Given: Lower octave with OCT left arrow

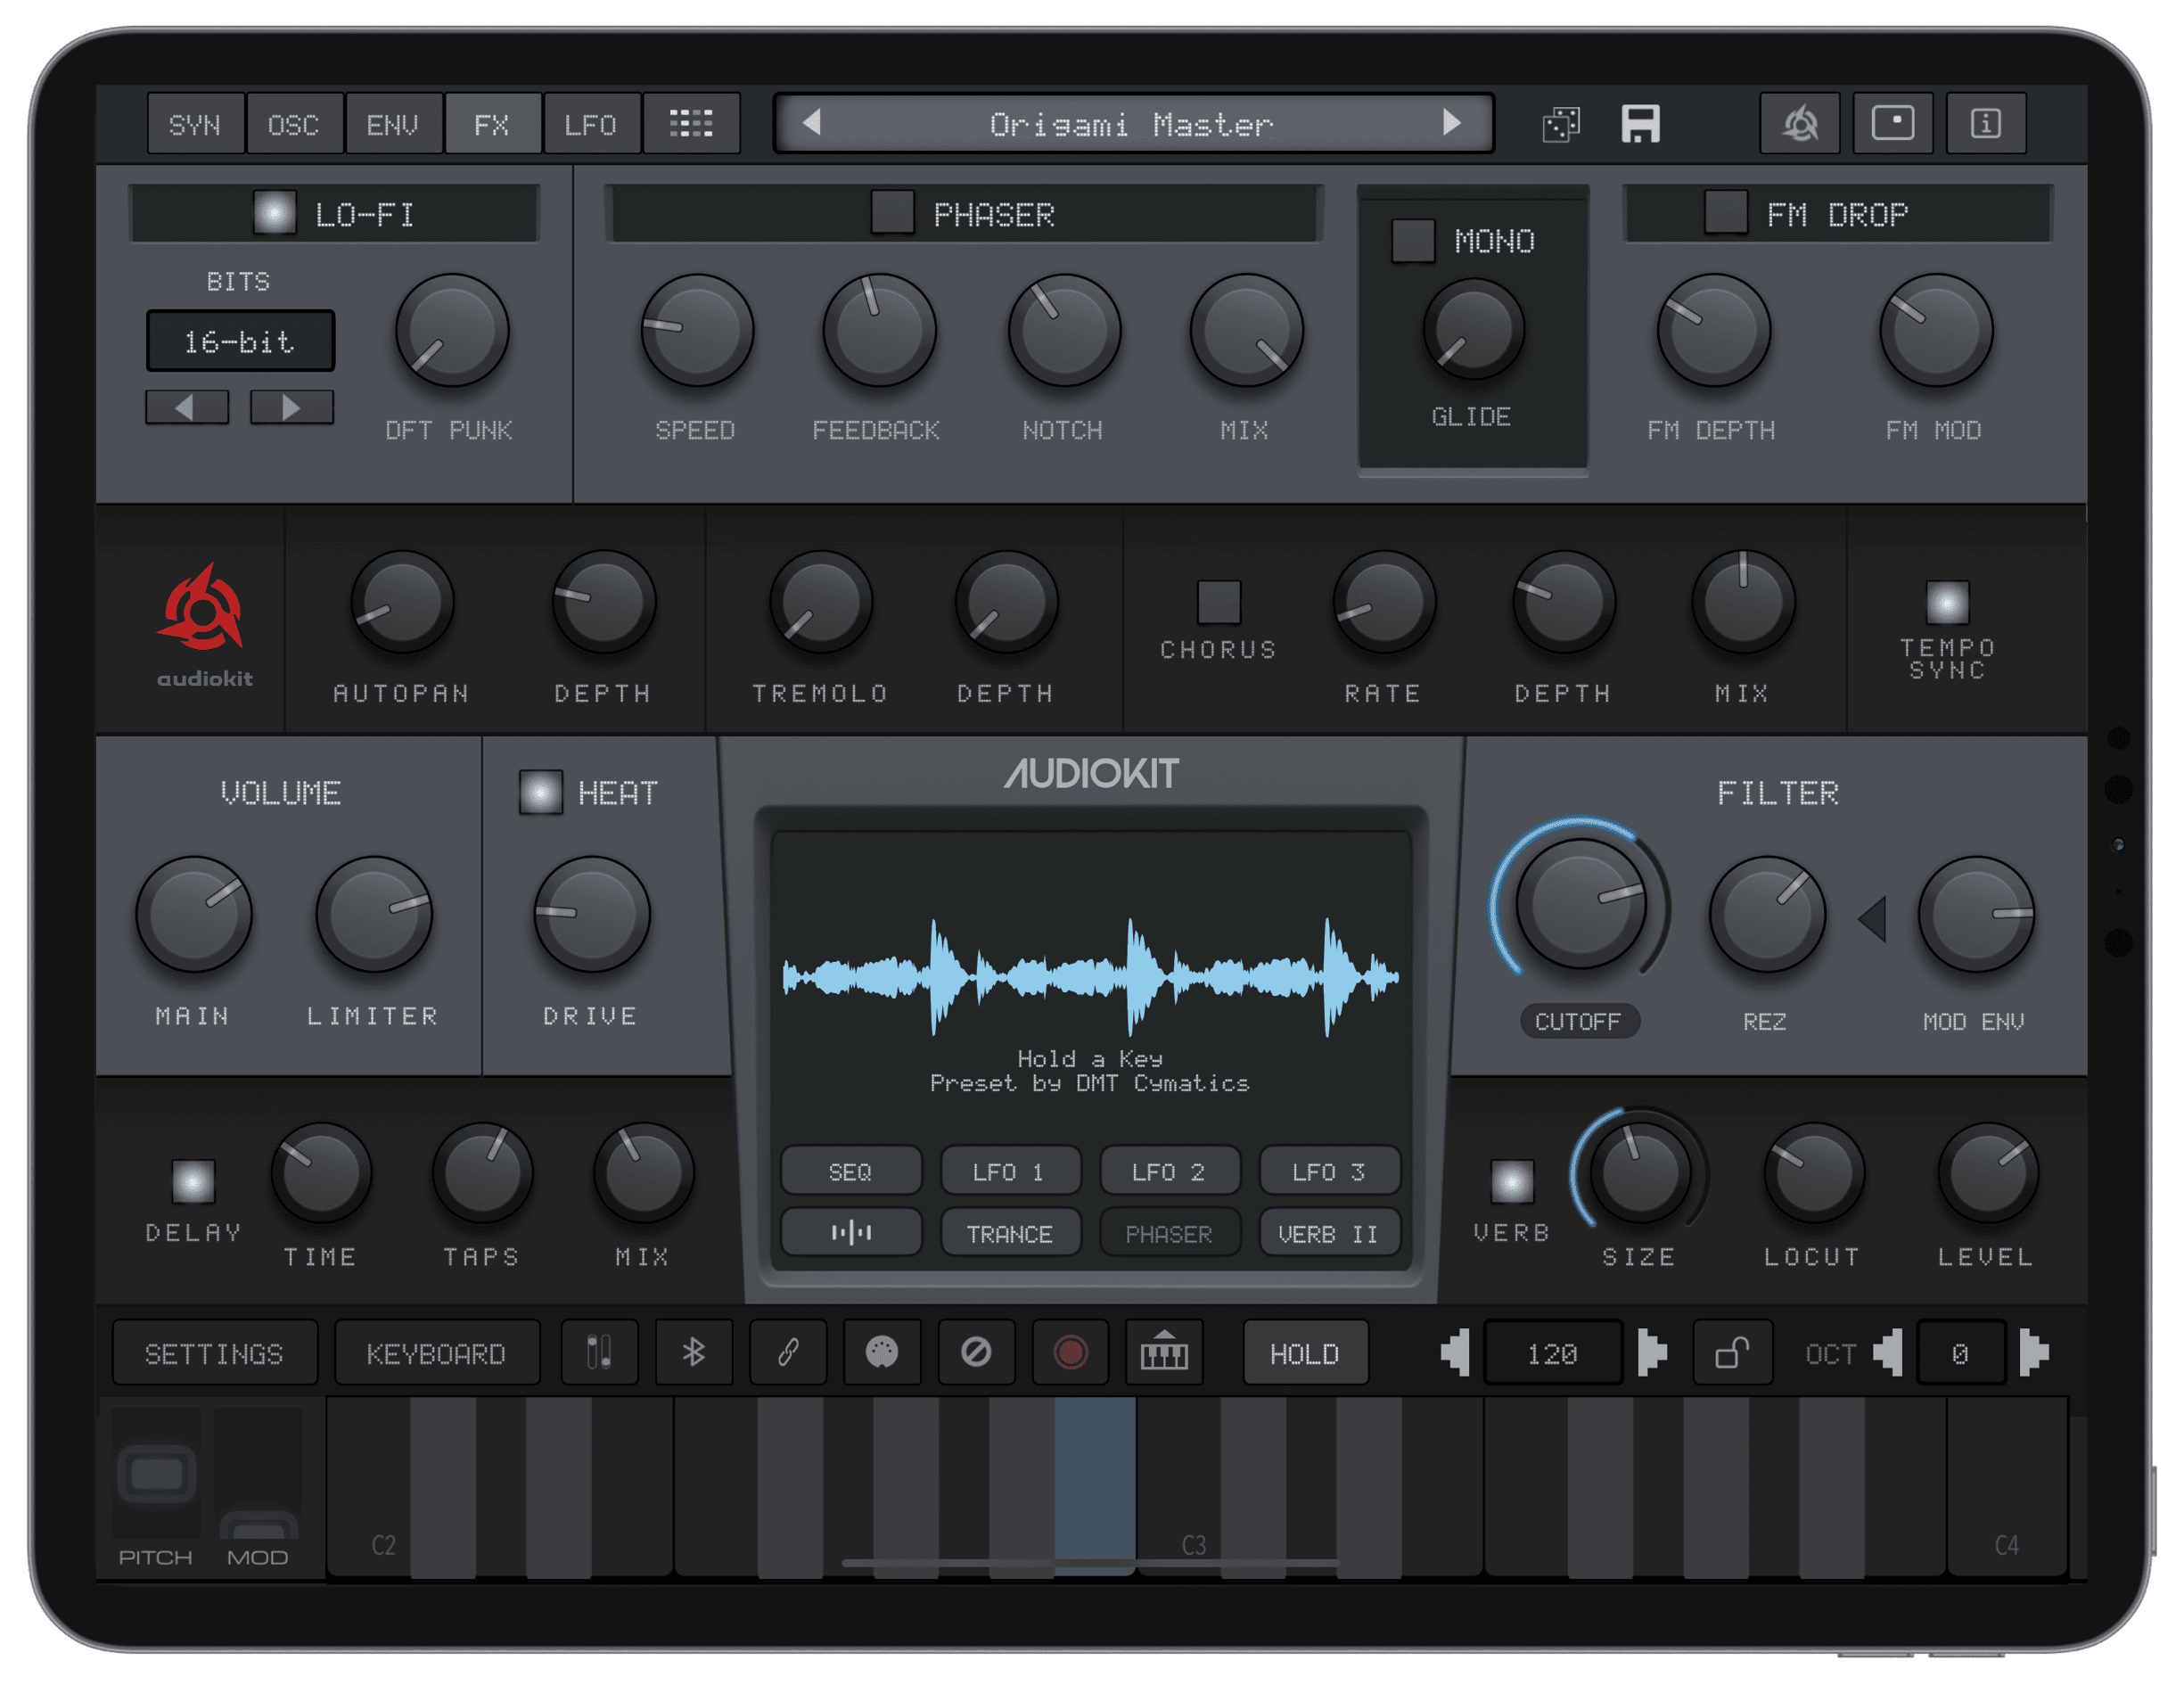Looking at the screenshot, I should click(x=1887, y=1353).
